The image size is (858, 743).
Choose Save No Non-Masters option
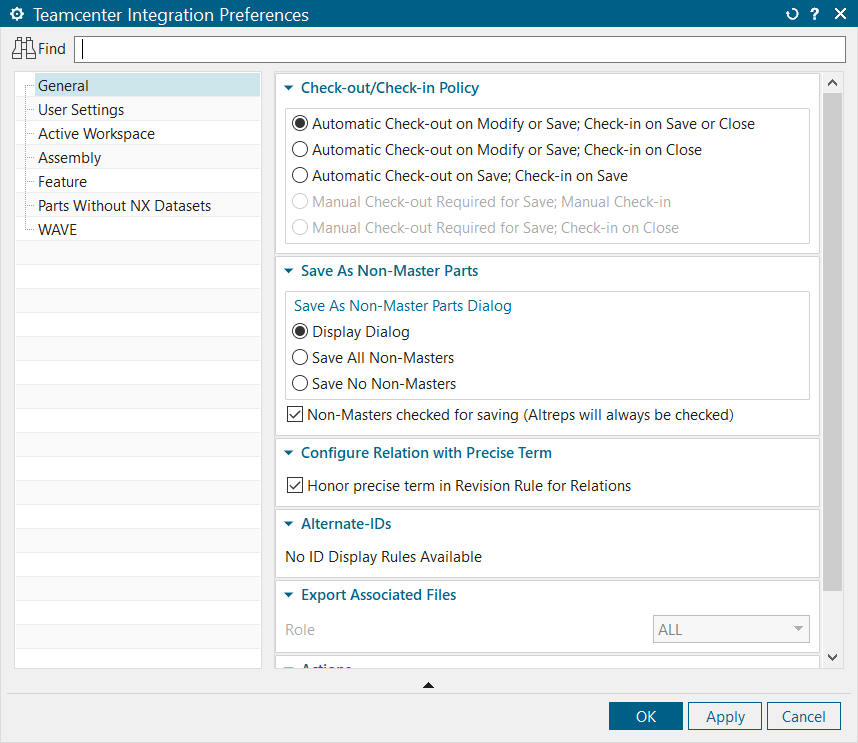[300, 383]
